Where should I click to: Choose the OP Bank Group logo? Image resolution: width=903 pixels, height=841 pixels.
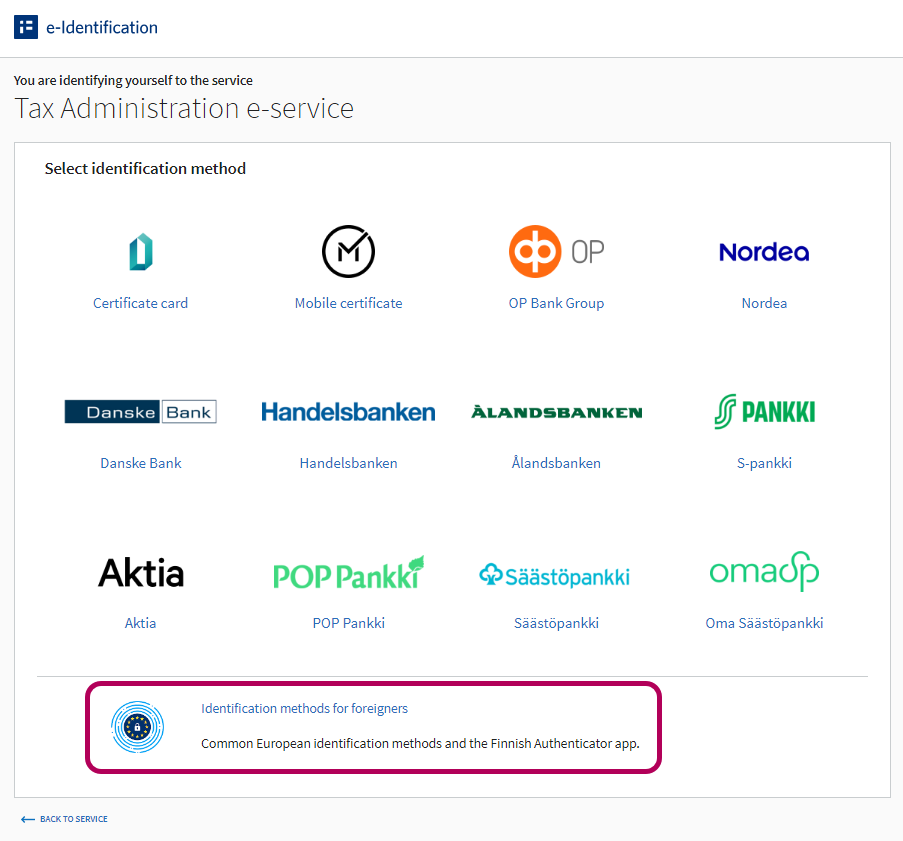click(556, 252)
